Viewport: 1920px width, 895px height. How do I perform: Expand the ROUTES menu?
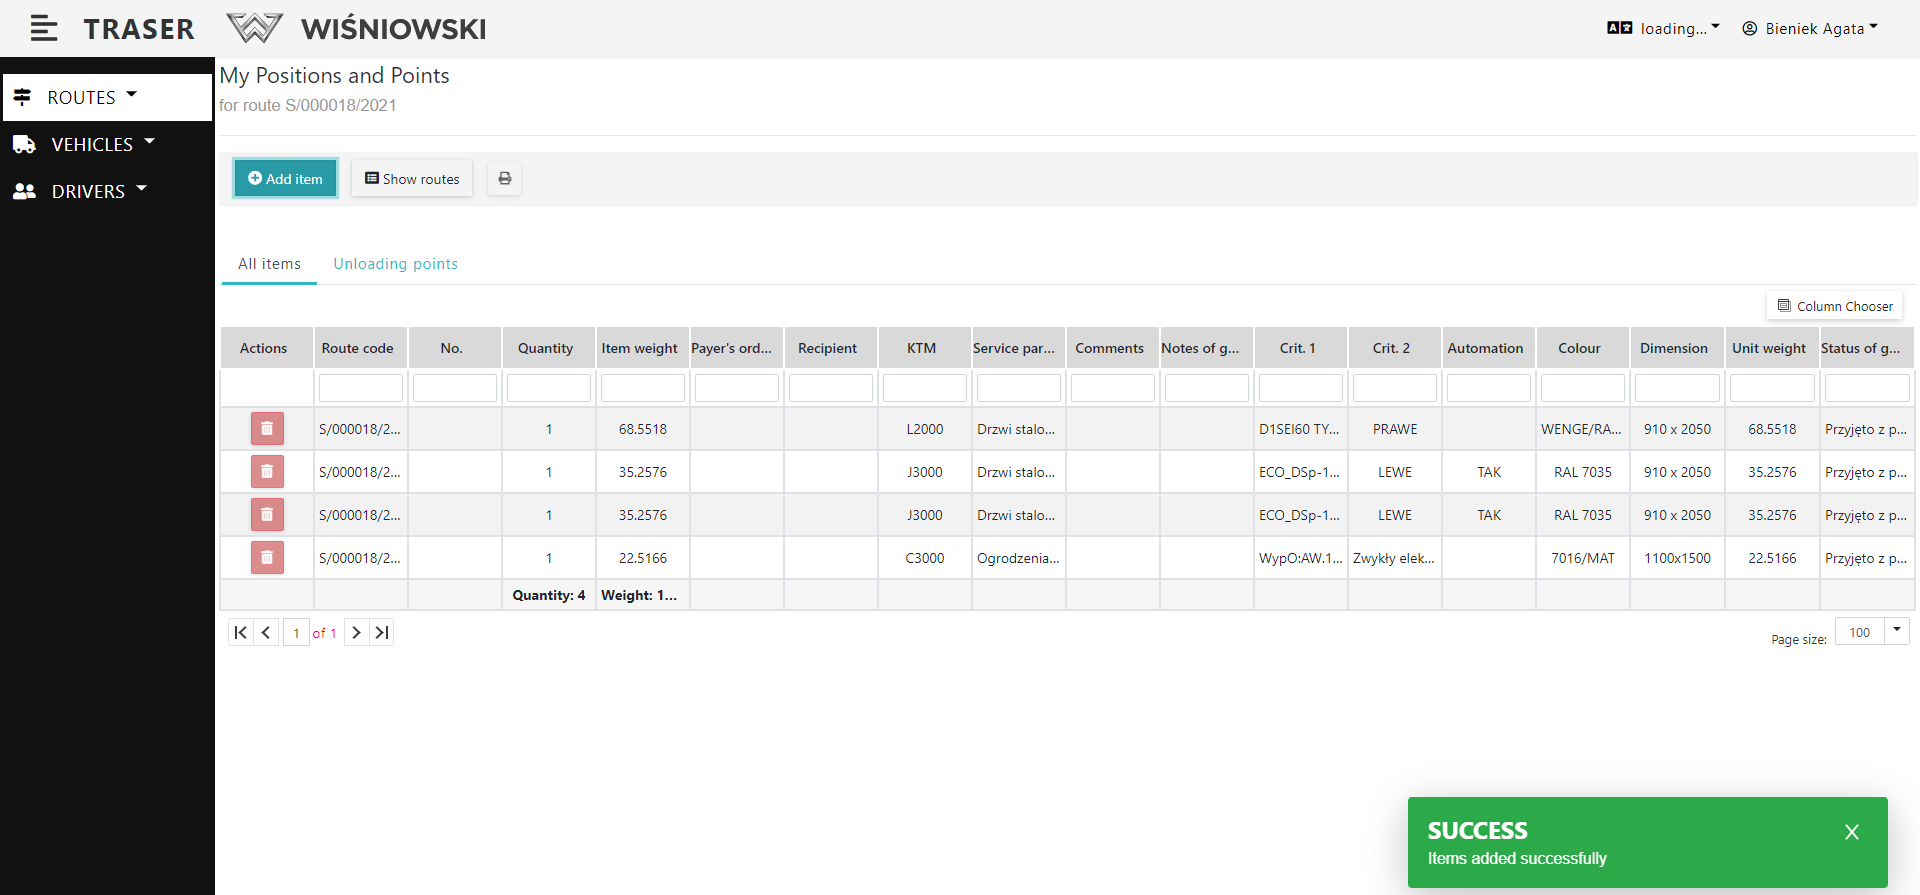92,98
